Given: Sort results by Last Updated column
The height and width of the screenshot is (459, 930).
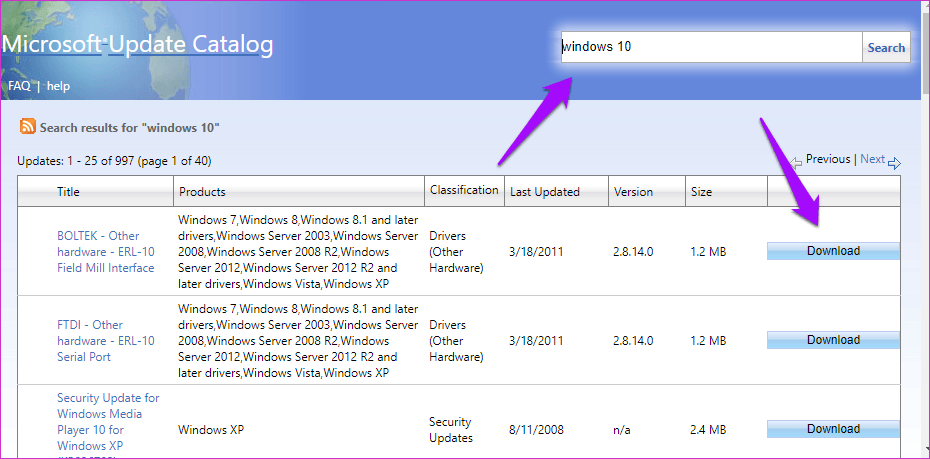Looking at the screenshot, I should click(544, 192).
